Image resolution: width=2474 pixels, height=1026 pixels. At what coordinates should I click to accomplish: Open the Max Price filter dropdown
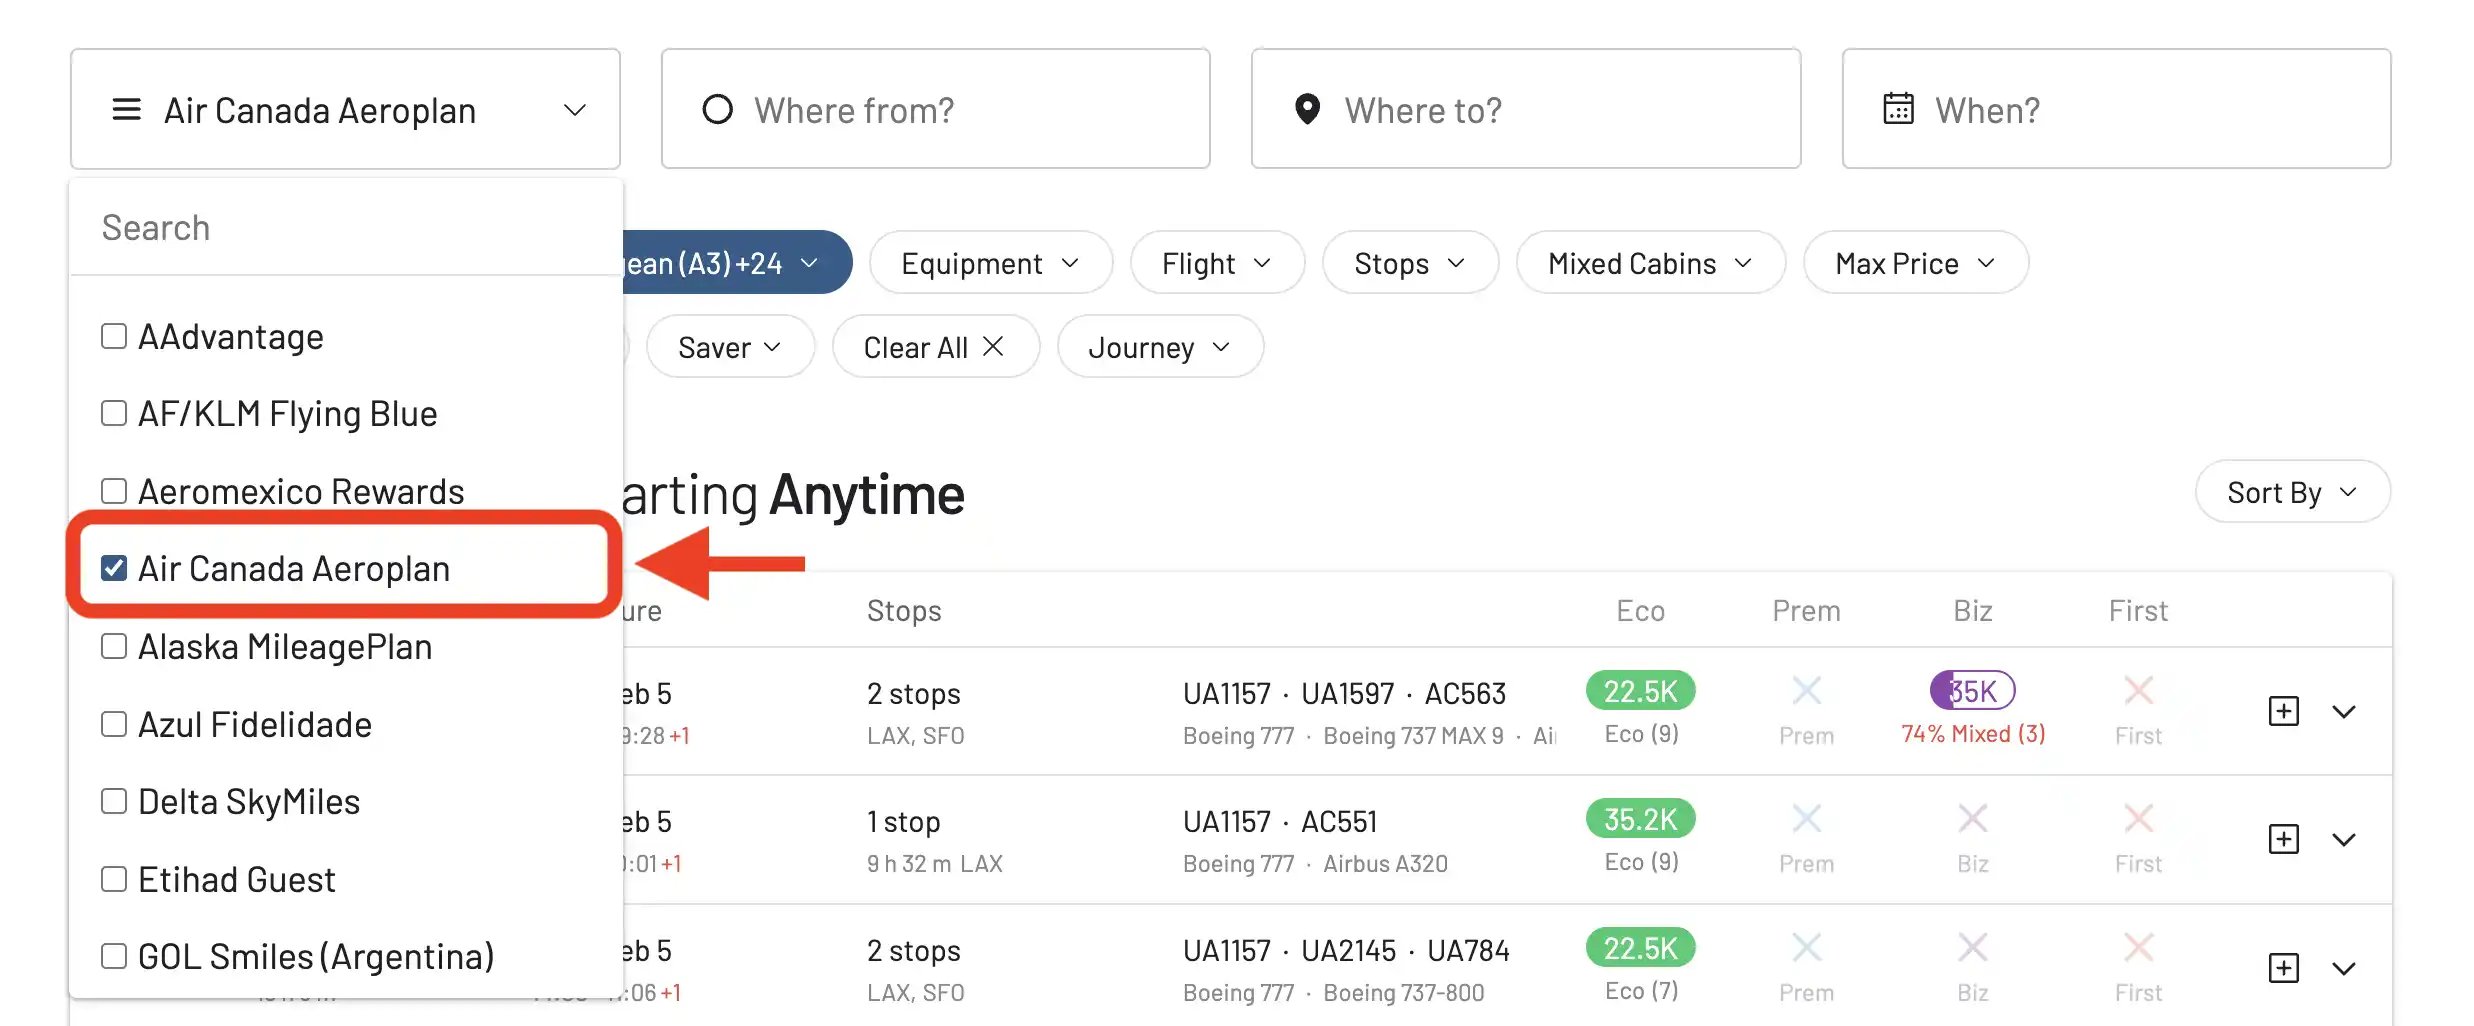coord(1915,263)
